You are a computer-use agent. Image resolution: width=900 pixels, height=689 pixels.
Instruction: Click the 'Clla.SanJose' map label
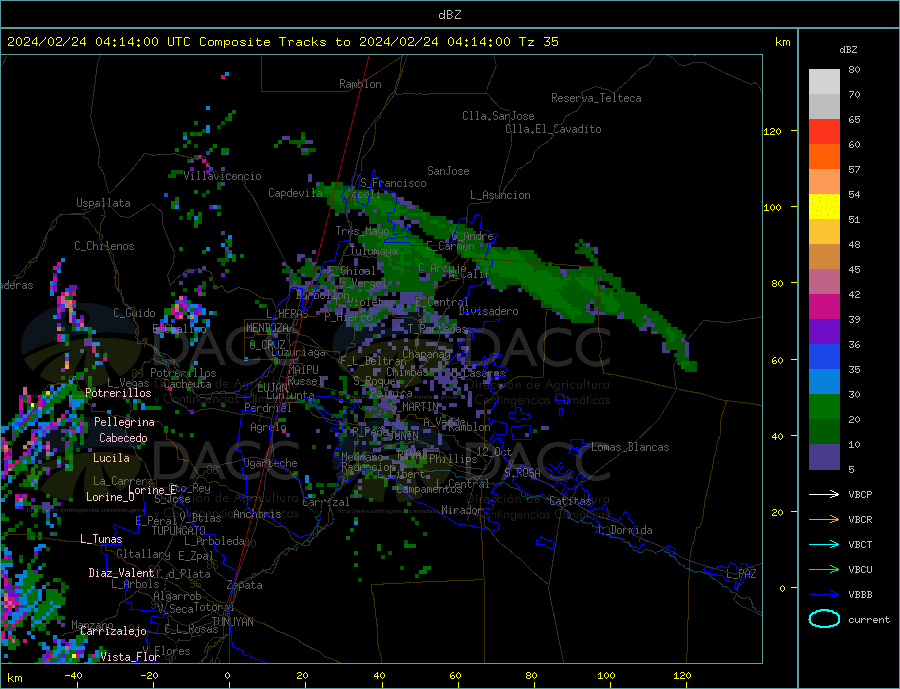coord(498,116)
